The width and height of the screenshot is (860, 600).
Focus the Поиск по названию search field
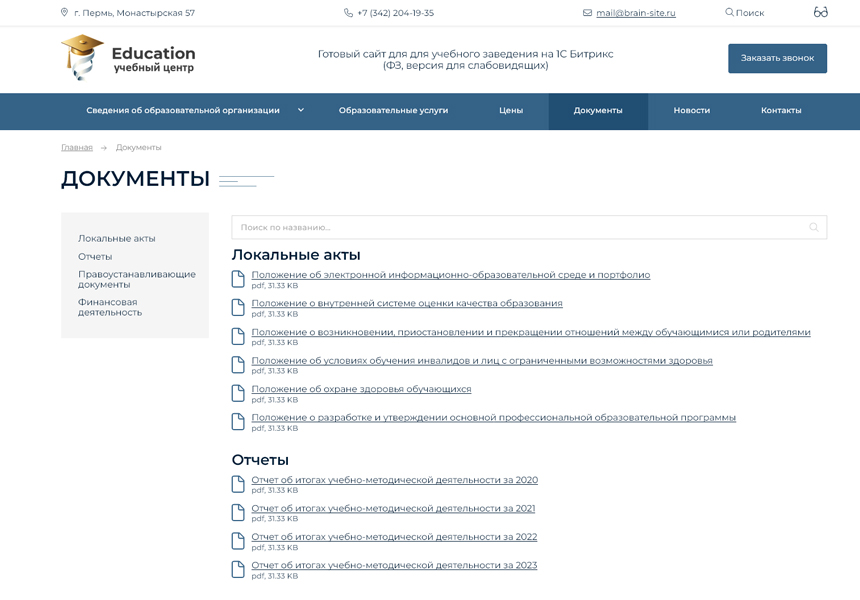[520, 227]
